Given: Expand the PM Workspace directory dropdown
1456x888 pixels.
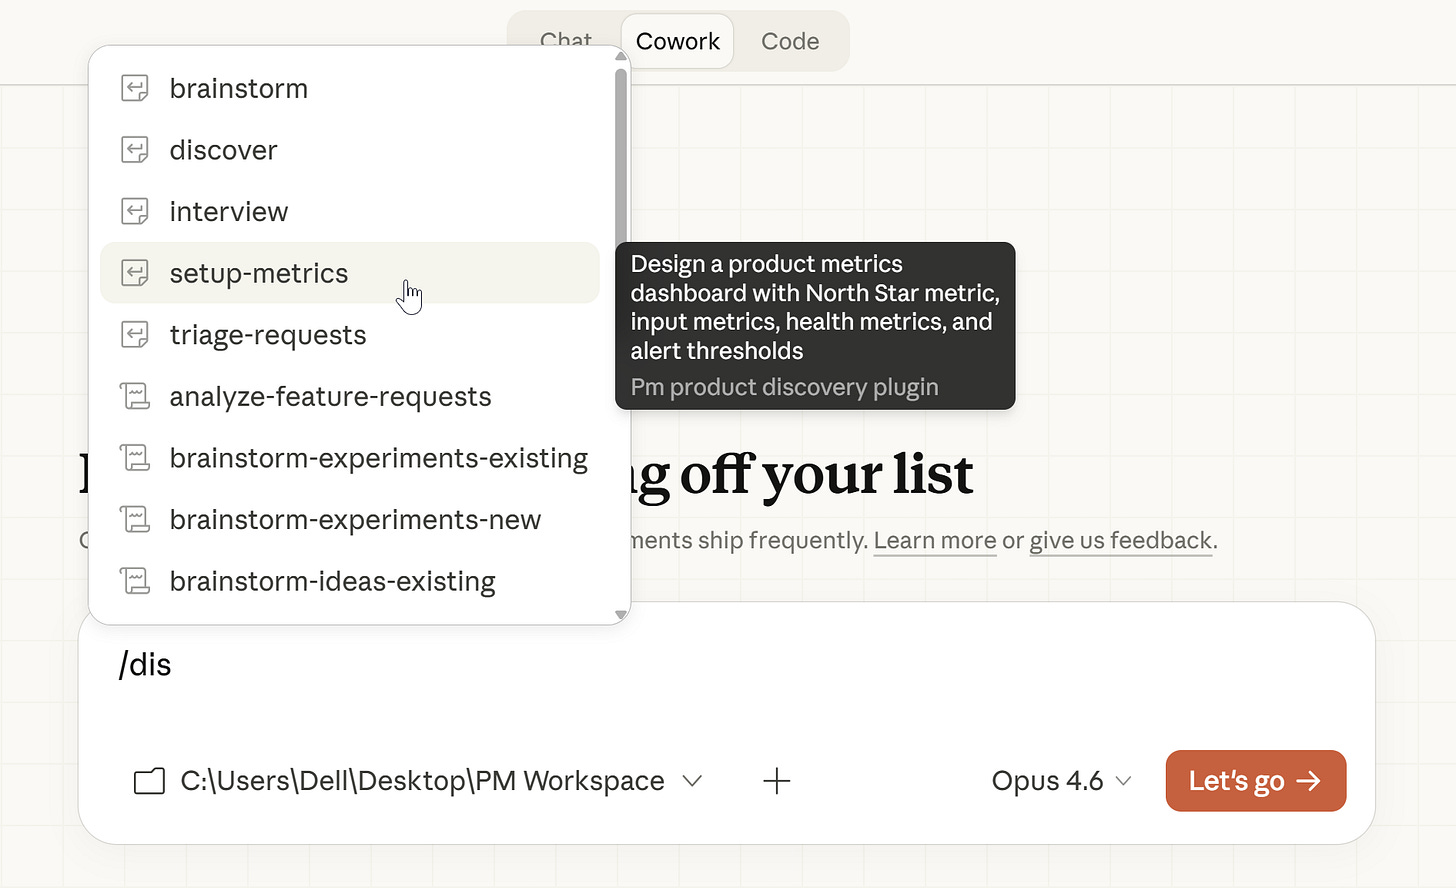Looking at the screenshot, I should click(x=692, y=782).
